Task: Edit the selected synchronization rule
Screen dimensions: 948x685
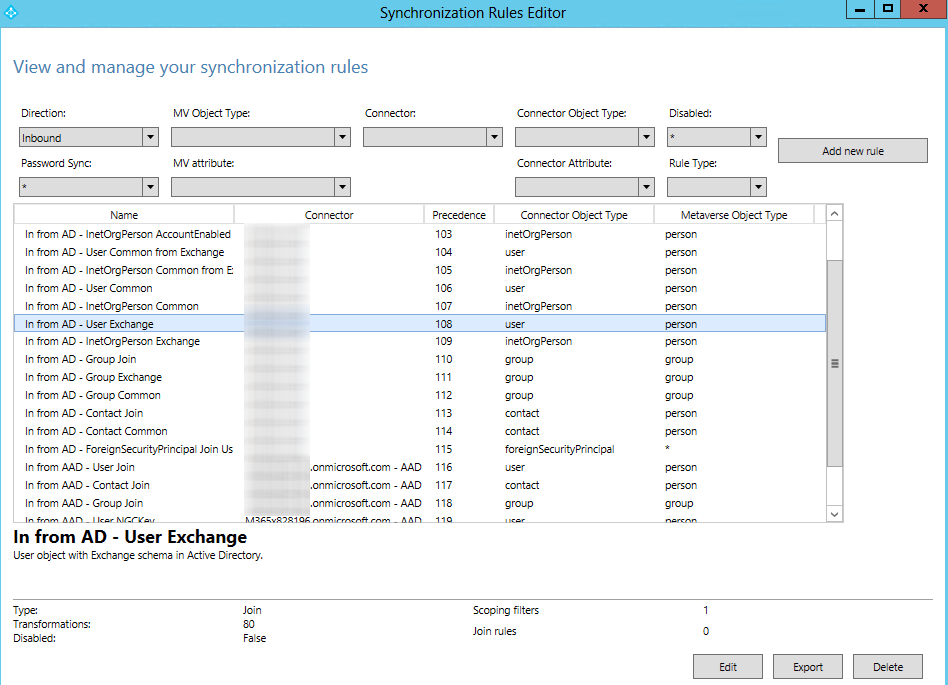Action: (x=727, y=666)
